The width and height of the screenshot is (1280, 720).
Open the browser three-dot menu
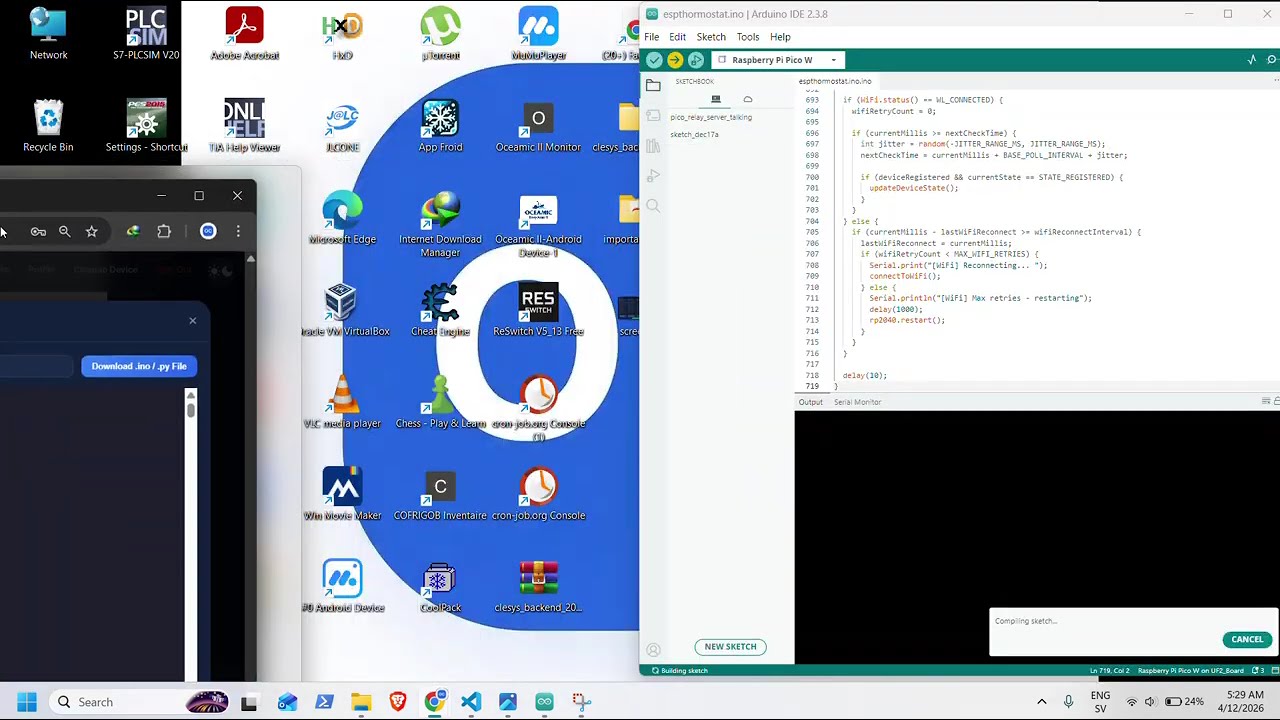(x=238, y=232)
